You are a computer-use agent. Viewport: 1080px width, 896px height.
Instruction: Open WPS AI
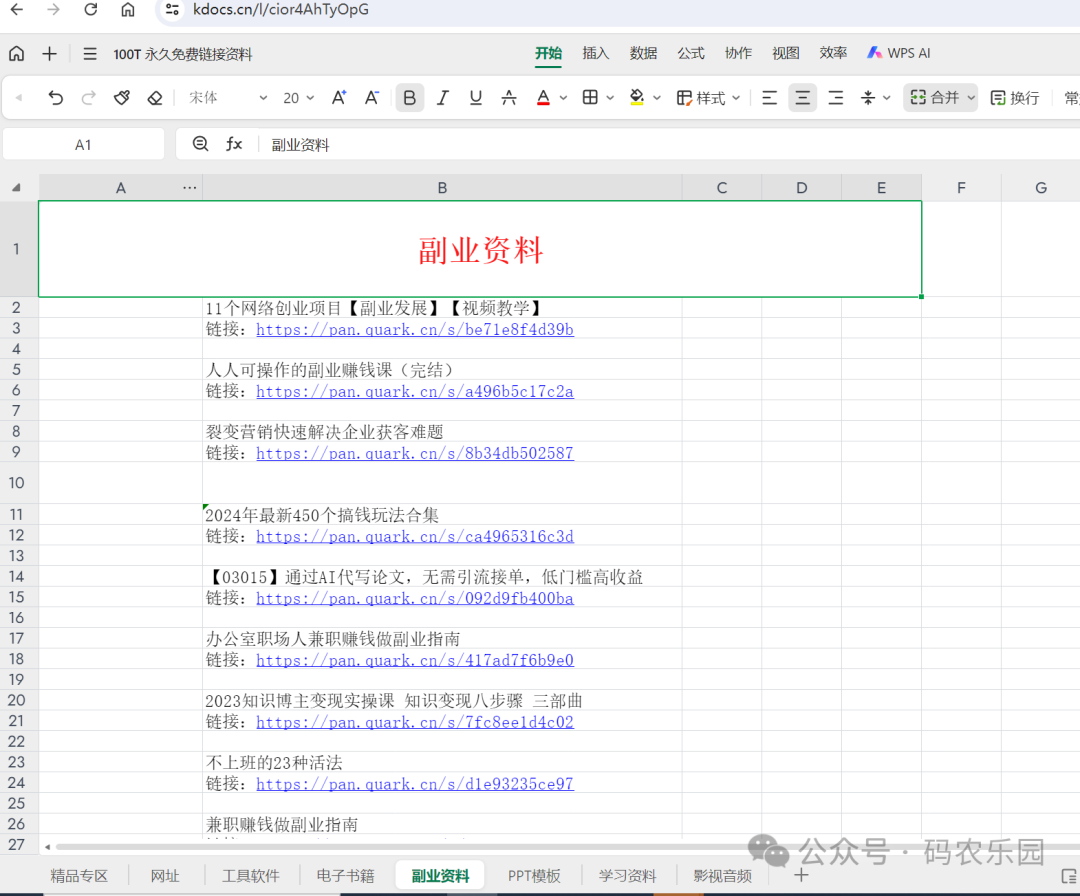point(899,54)
